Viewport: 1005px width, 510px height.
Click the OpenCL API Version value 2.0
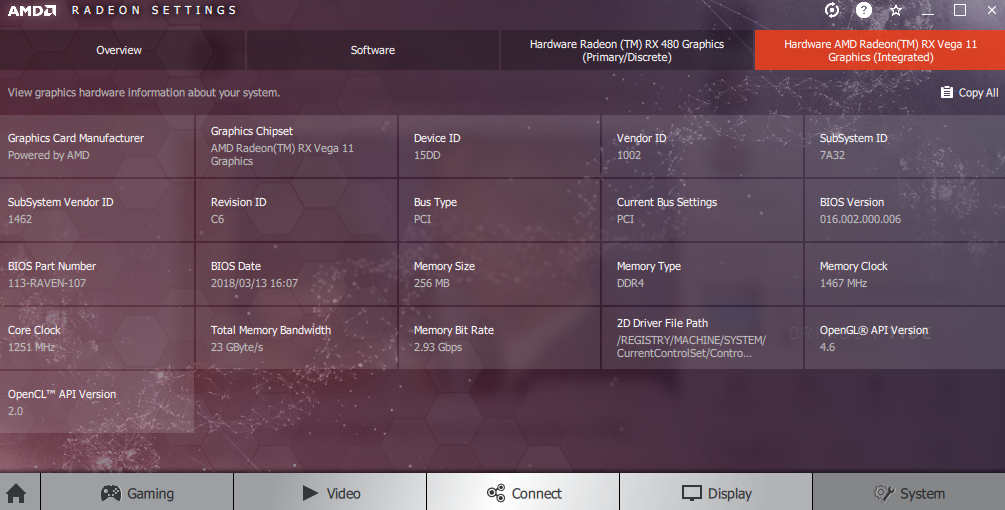point(15,411)
